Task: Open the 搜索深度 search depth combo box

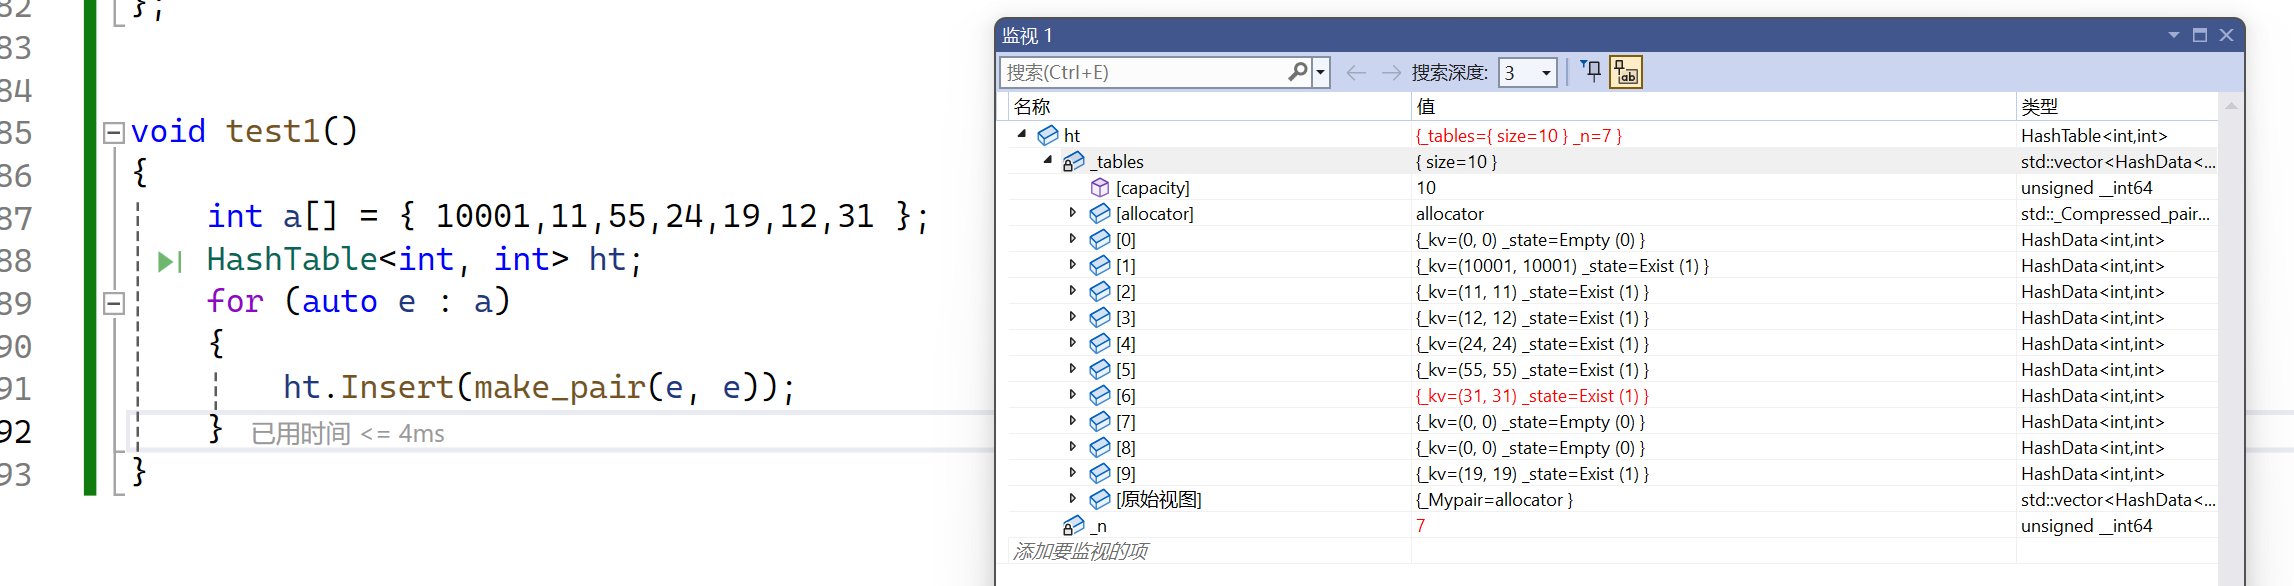Action: pyautogui.click(x=1527, y=72)
